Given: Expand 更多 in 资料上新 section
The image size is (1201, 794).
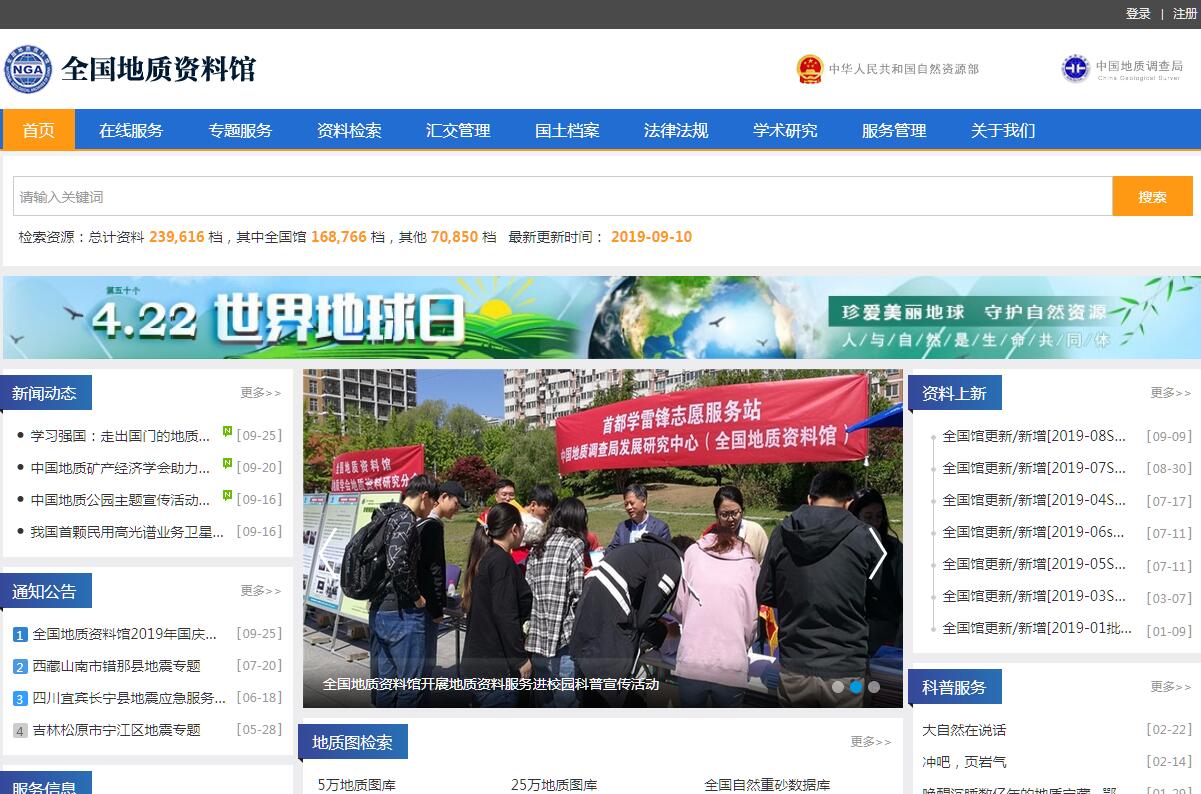Looking at the screenshot, I should point(1171,393).
